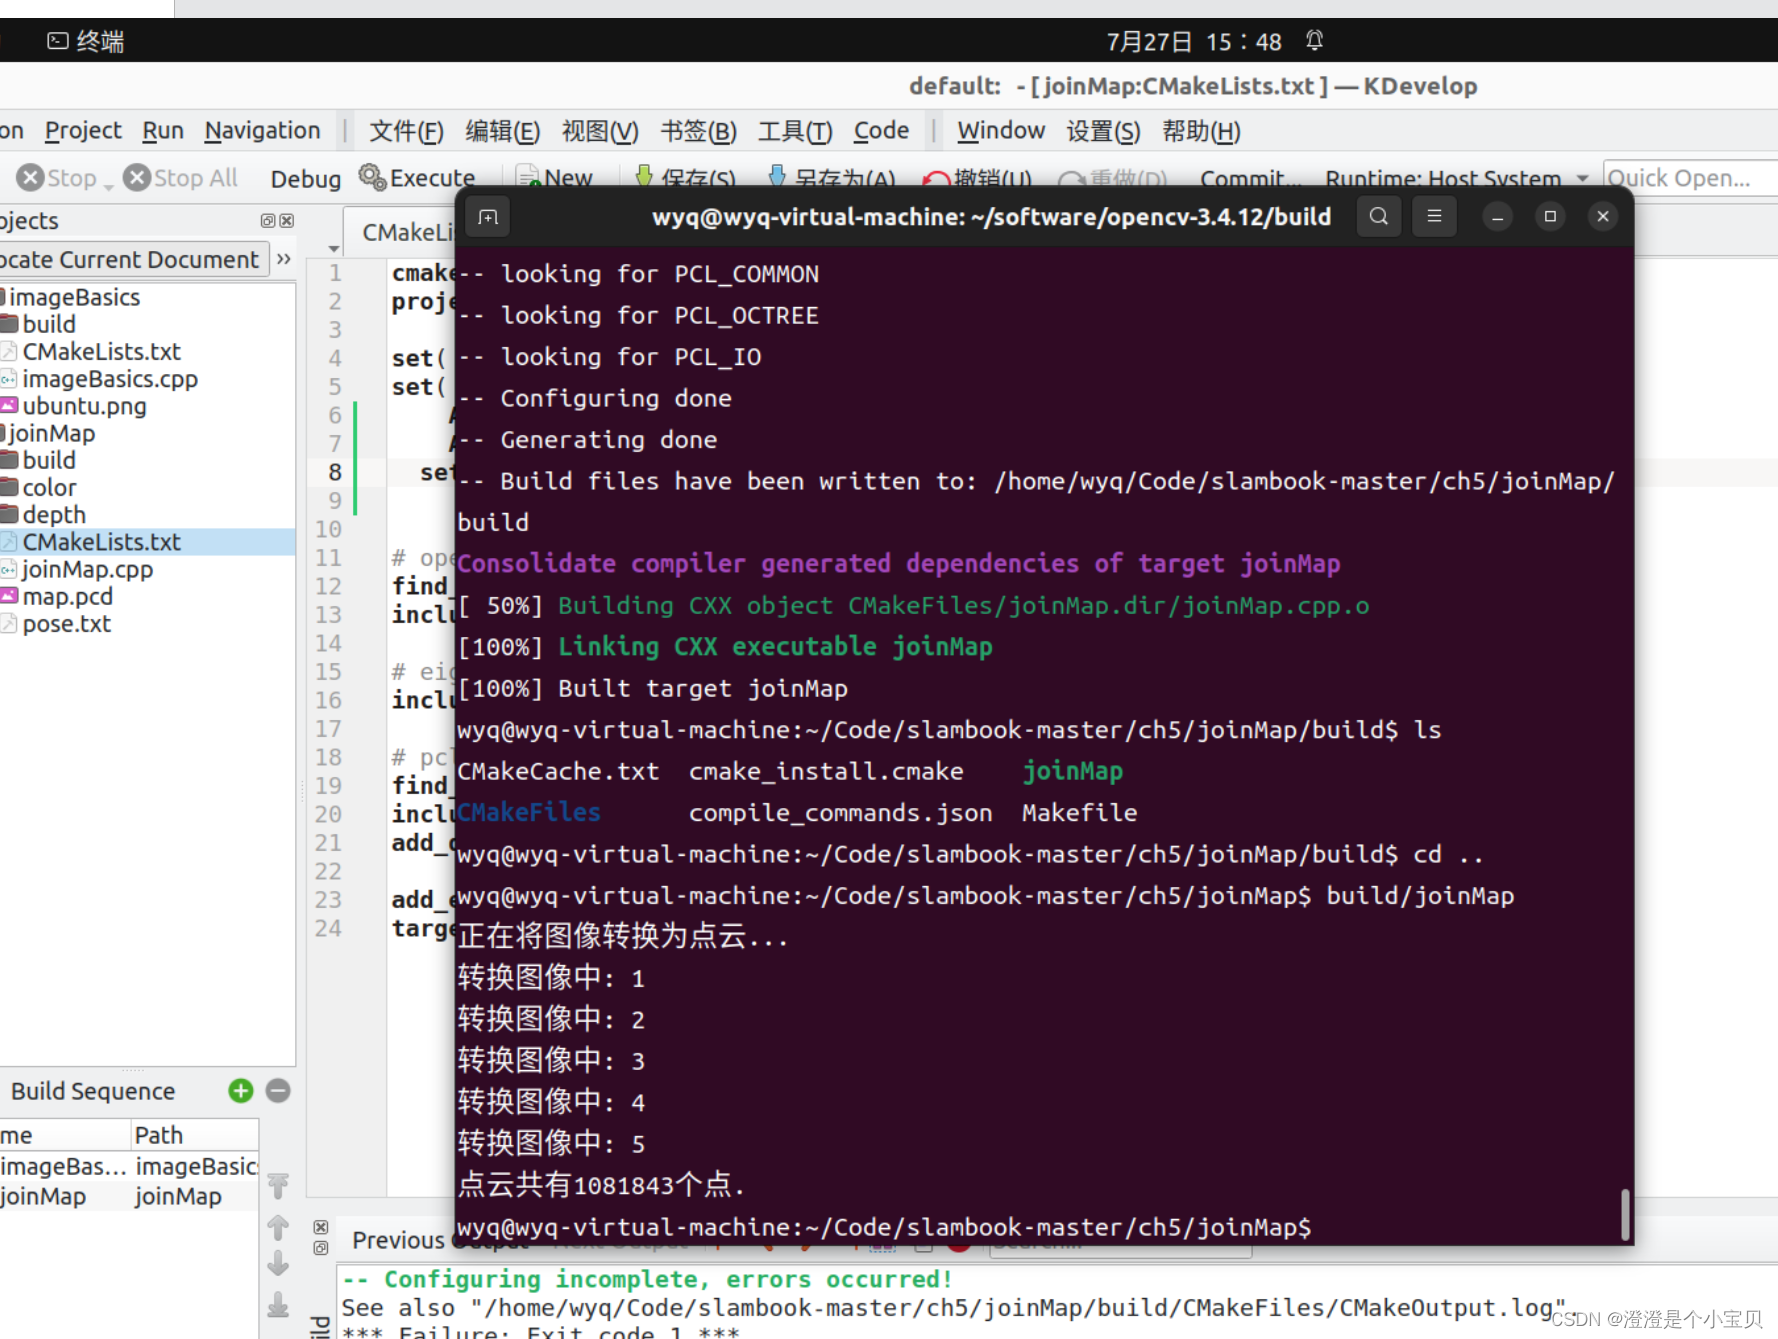Select pose.txt file
1778x1339 pixels.
[x=66, y=623]
